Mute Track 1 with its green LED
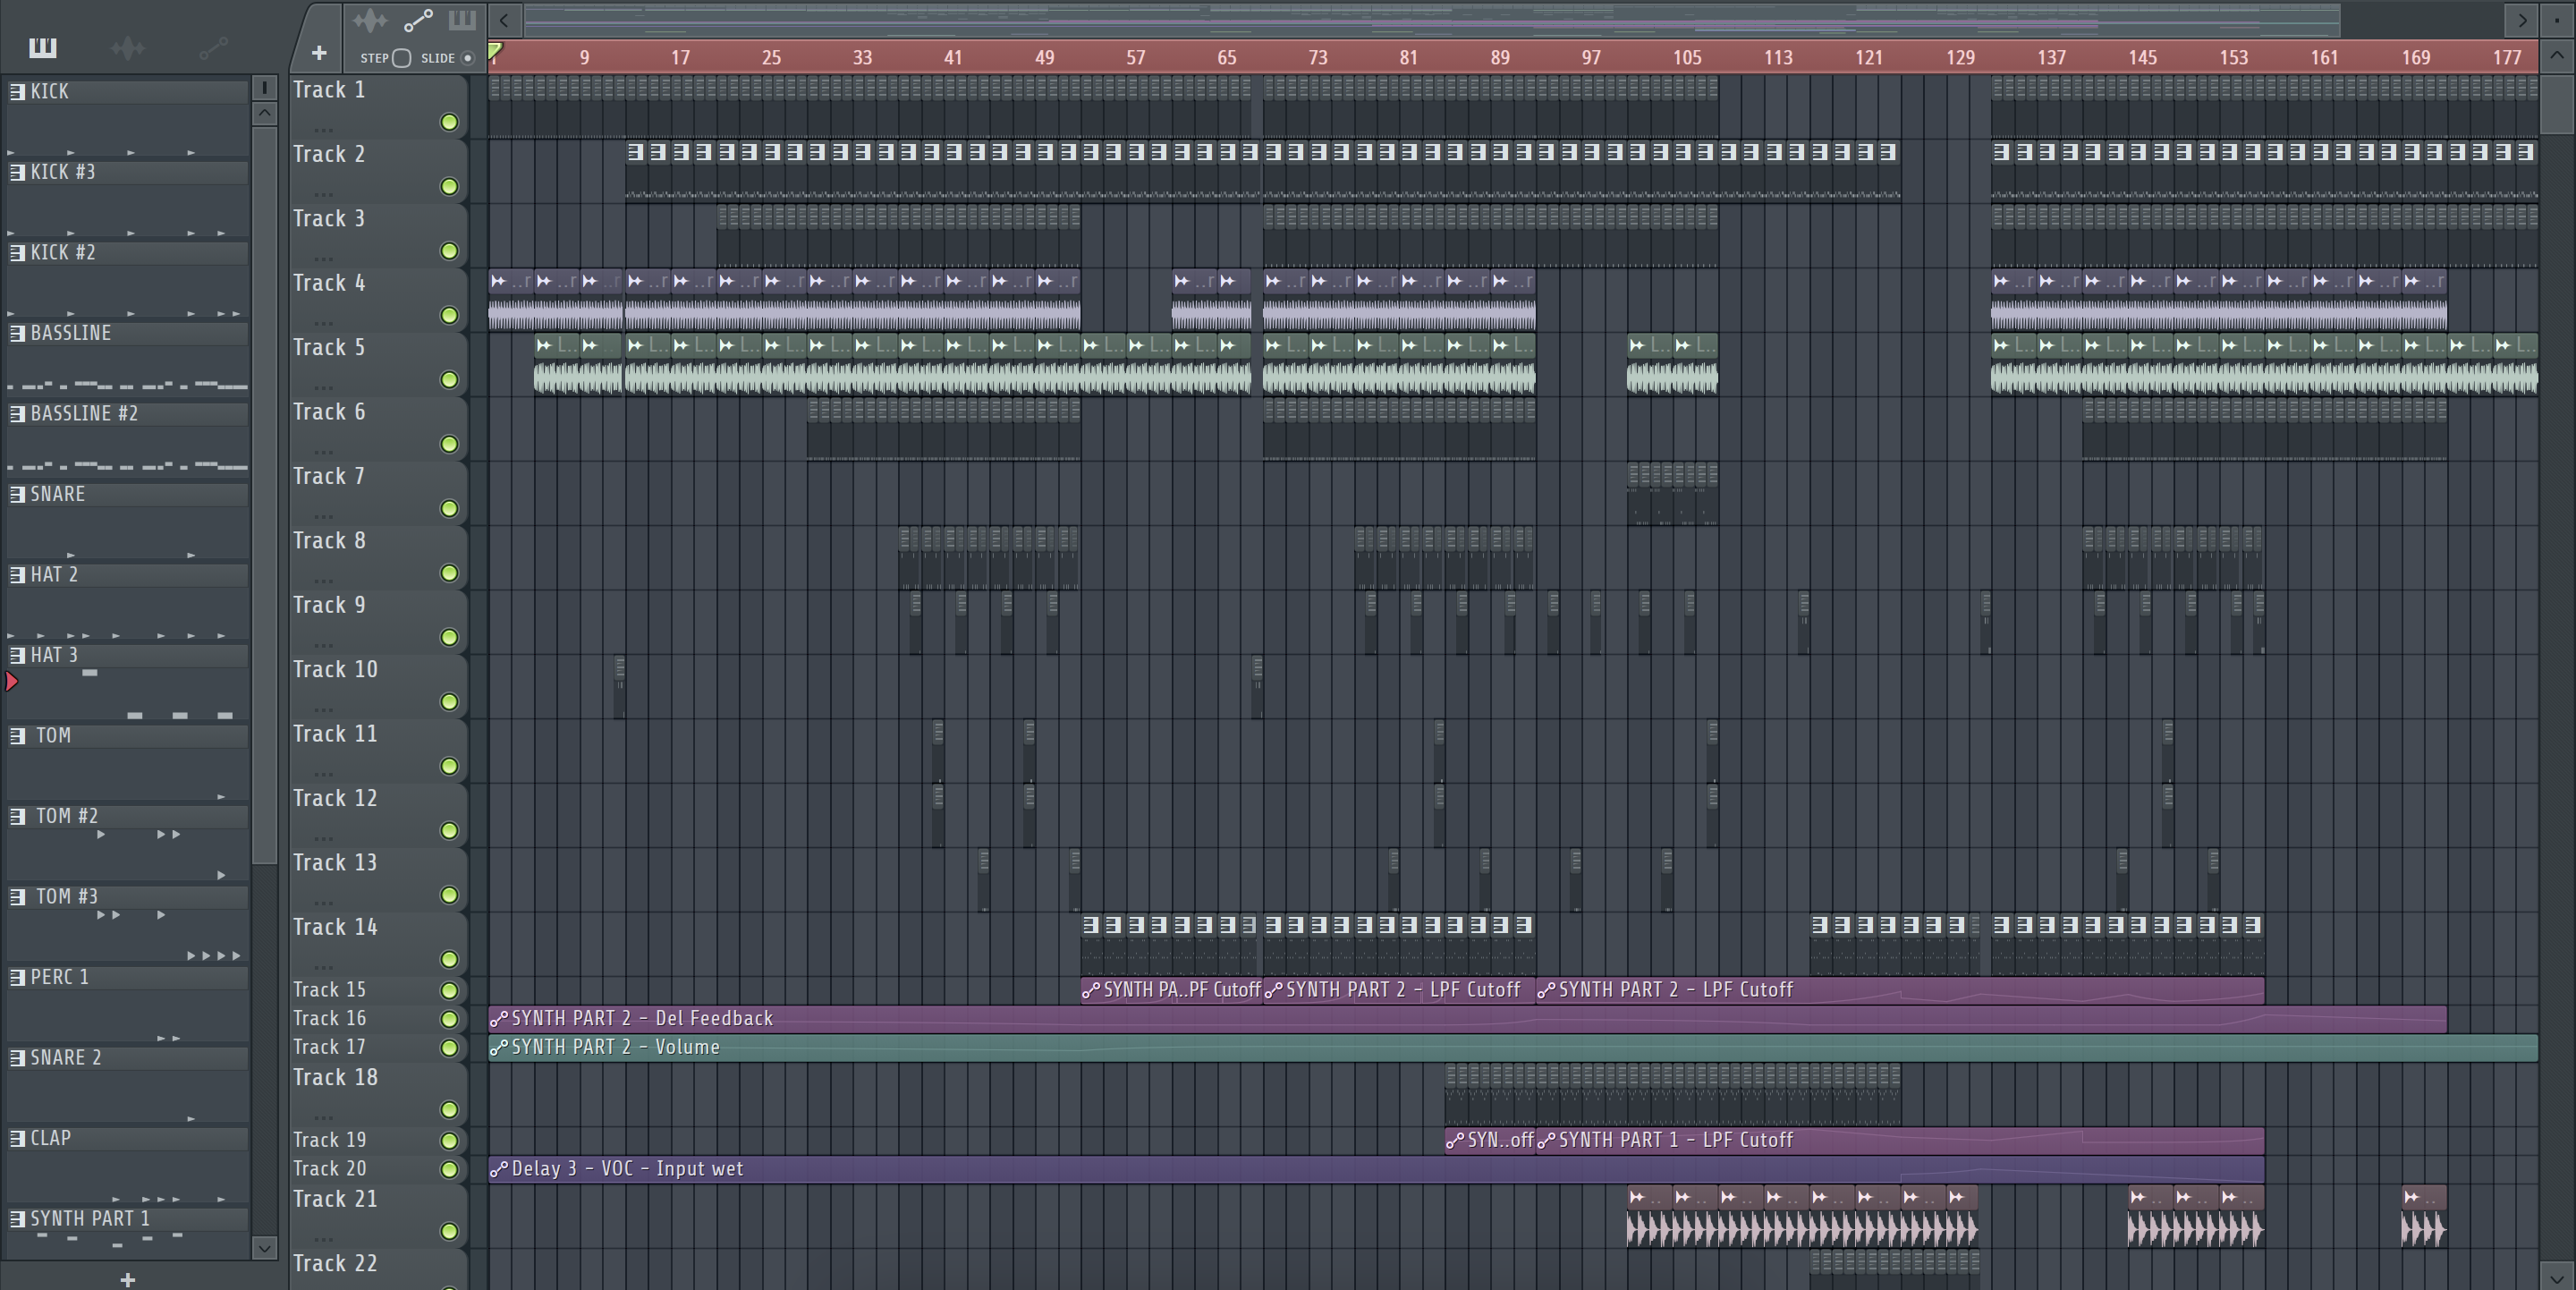2576x1290 pixels. [x=450, y=122]
